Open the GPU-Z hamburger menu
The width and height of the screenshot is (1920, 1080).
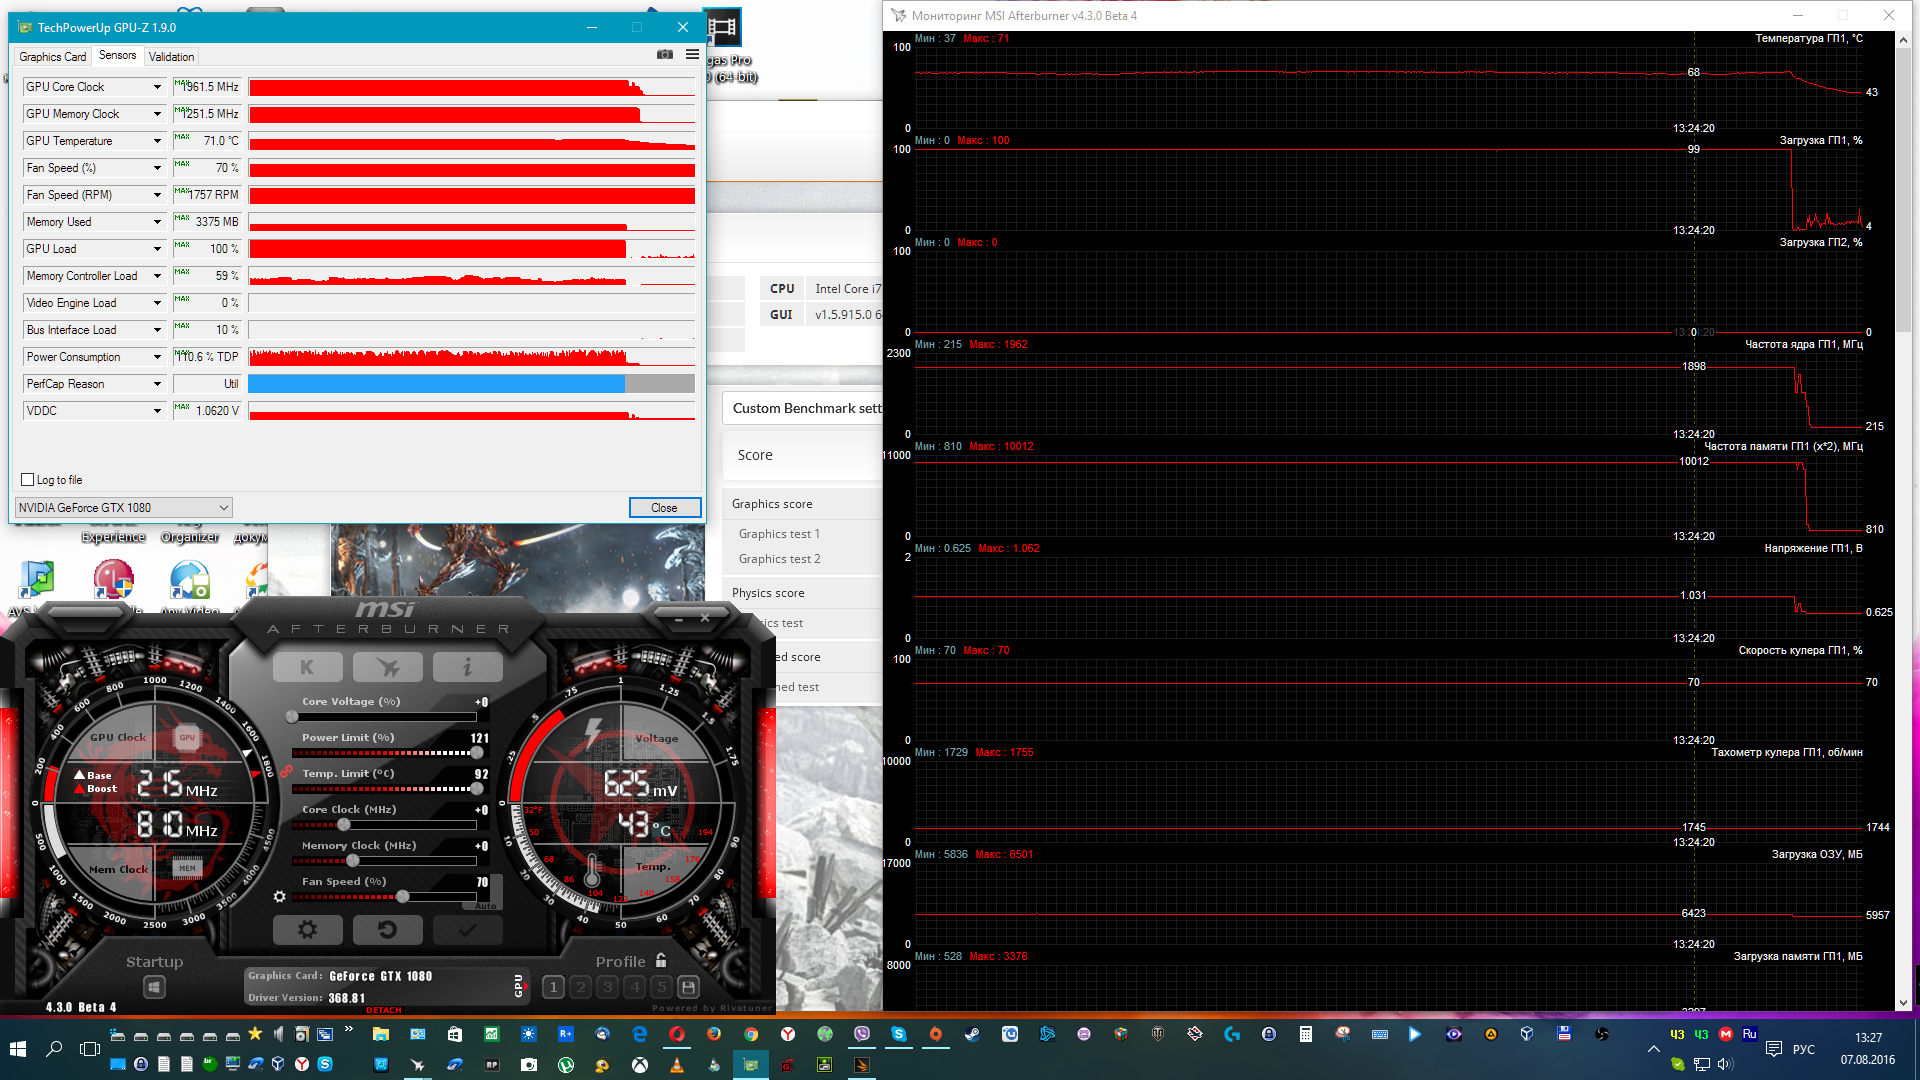tap(692, 55)
